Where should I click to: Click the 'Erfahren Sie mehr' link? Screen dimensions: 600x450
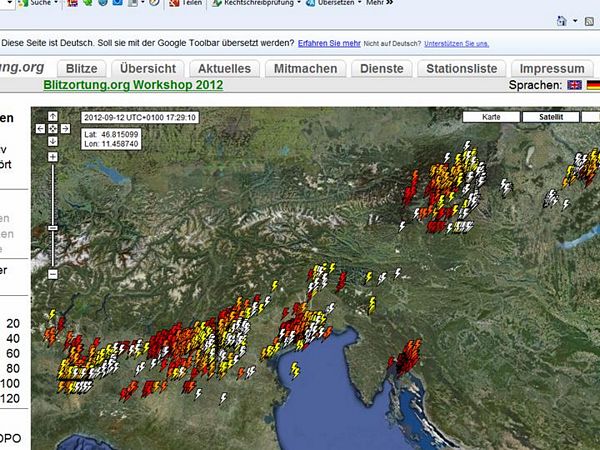329,43
